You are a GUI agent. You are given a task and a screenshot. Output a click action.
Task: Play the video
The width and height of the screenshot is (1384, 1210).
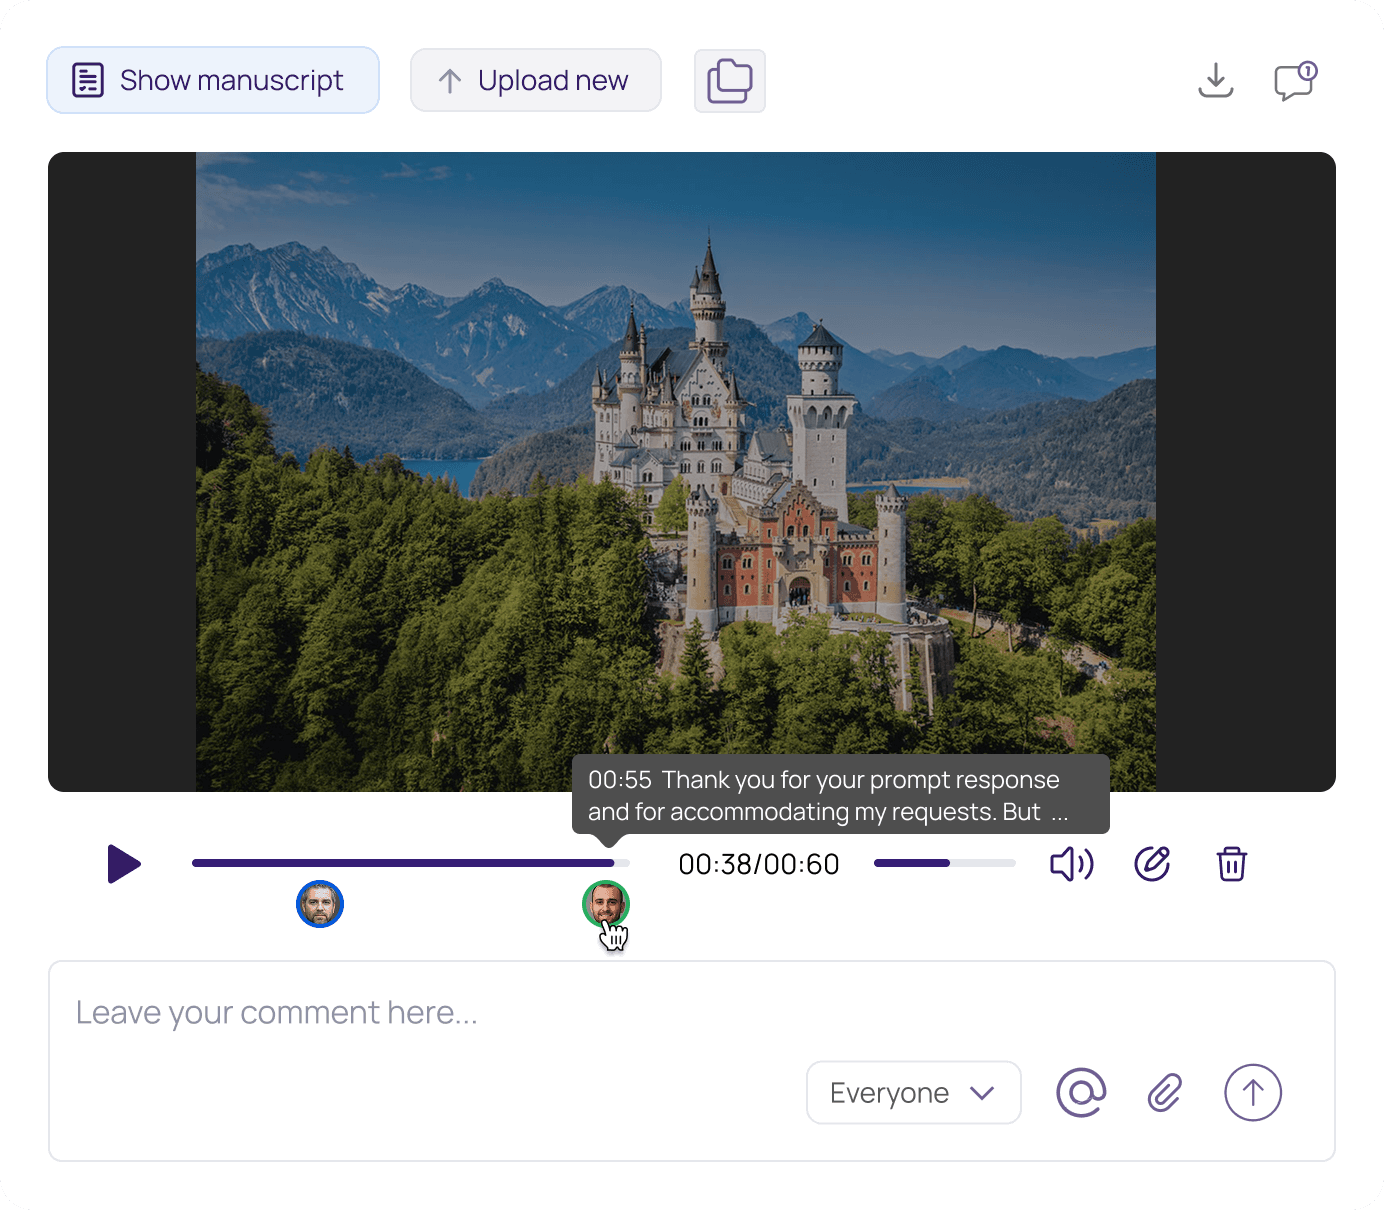click(x=124, y=864)
